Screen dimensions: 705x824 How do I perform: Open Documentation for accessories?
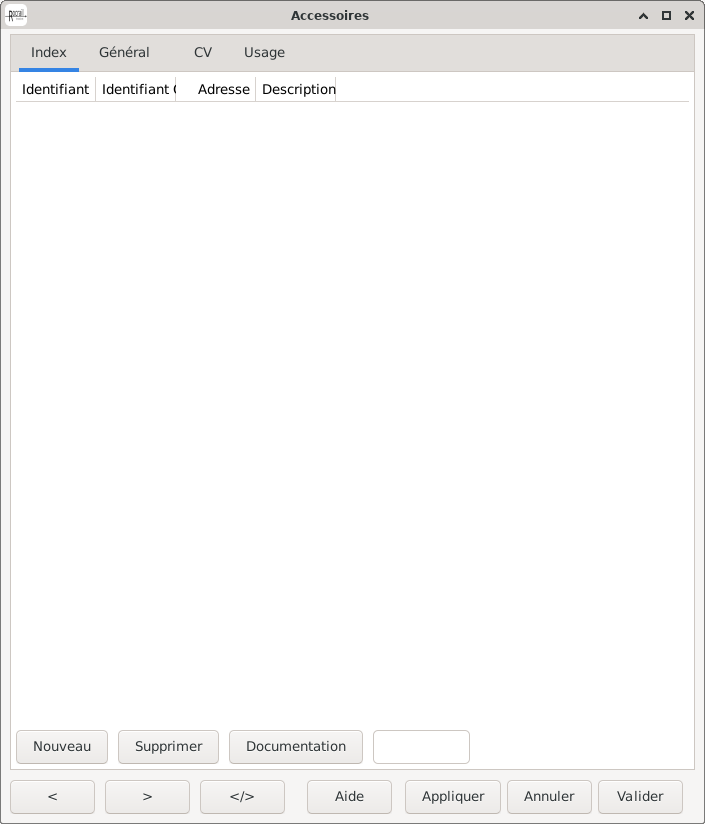pos(296,746)
